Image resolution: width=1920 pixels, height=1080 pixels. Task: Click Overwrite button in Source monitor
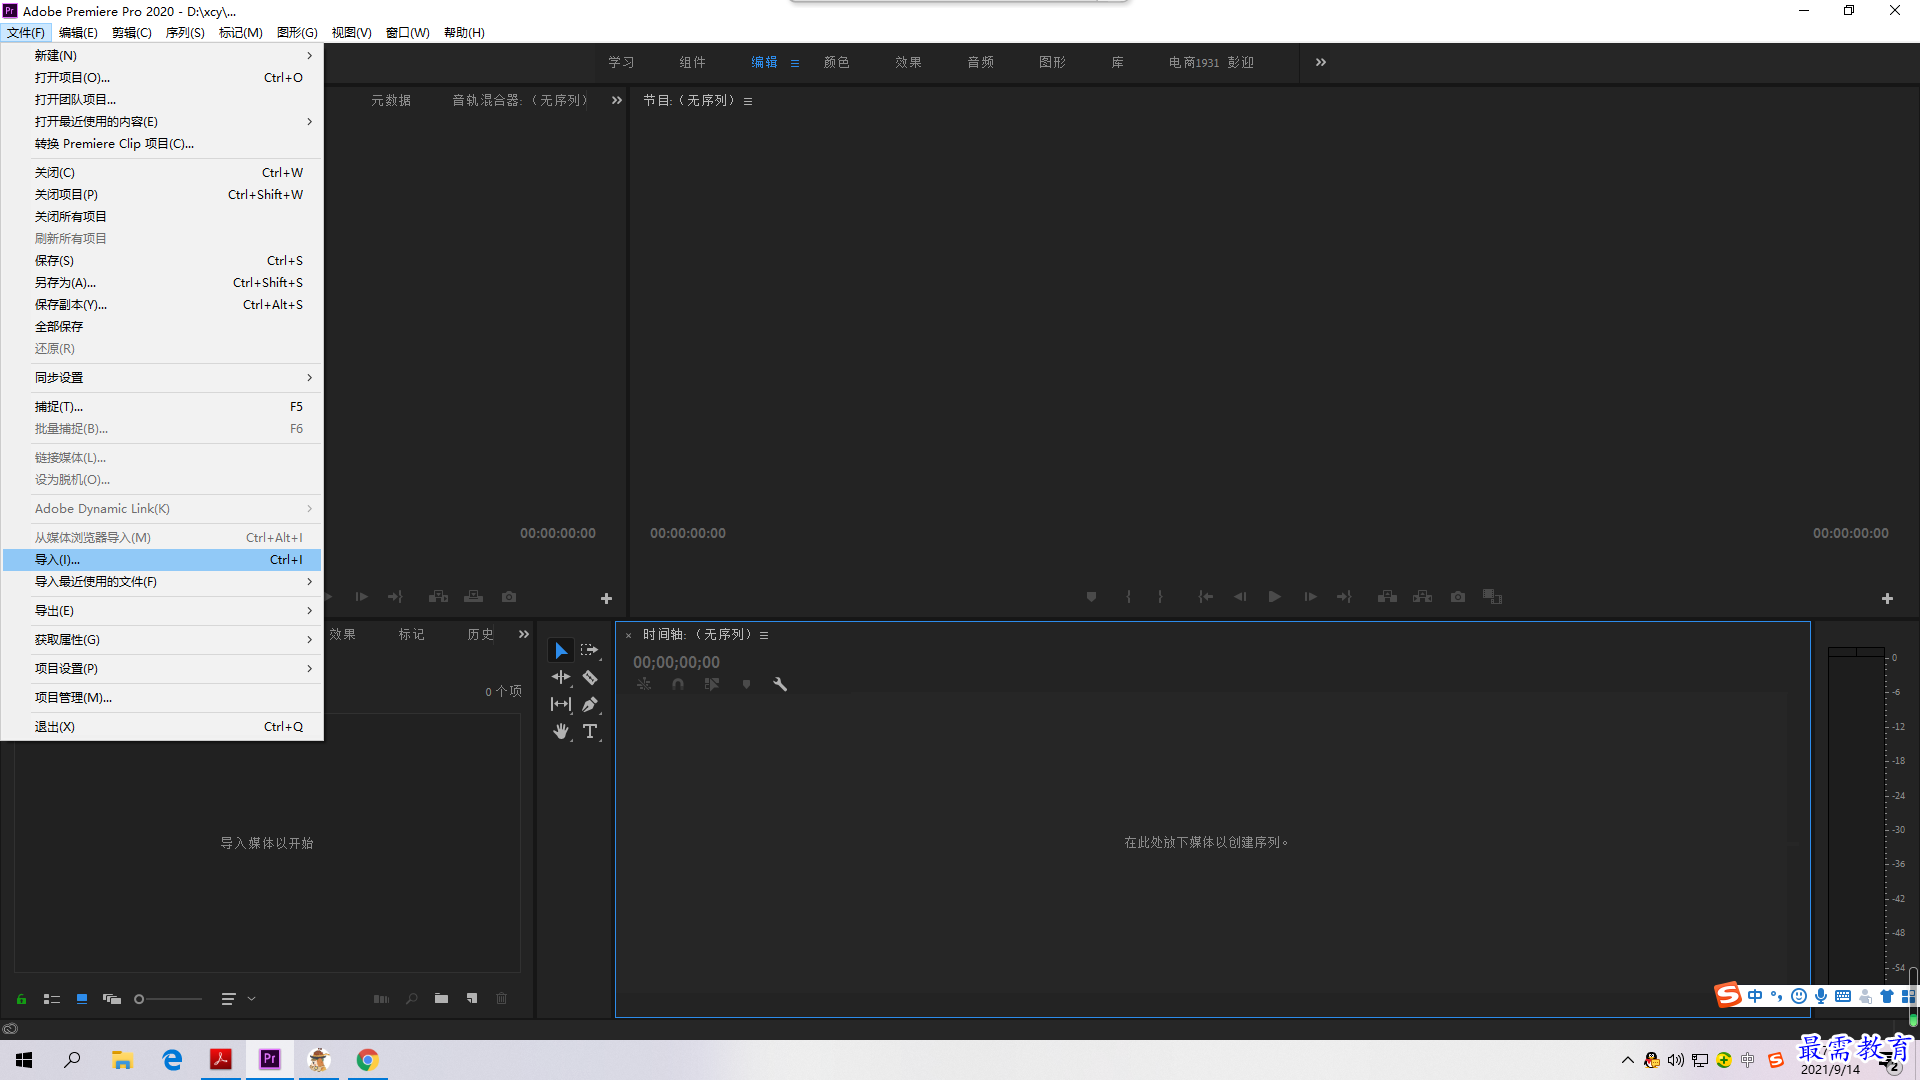click(474, 597)
